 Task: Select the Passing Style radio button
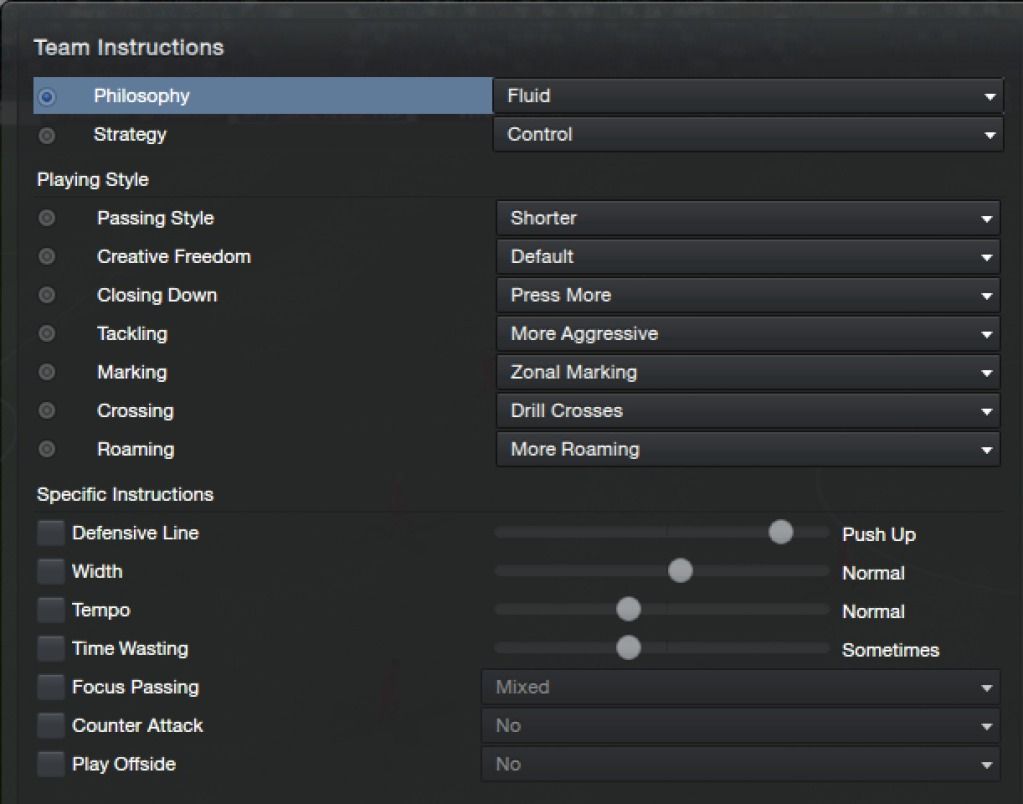(x=47, y=218)
